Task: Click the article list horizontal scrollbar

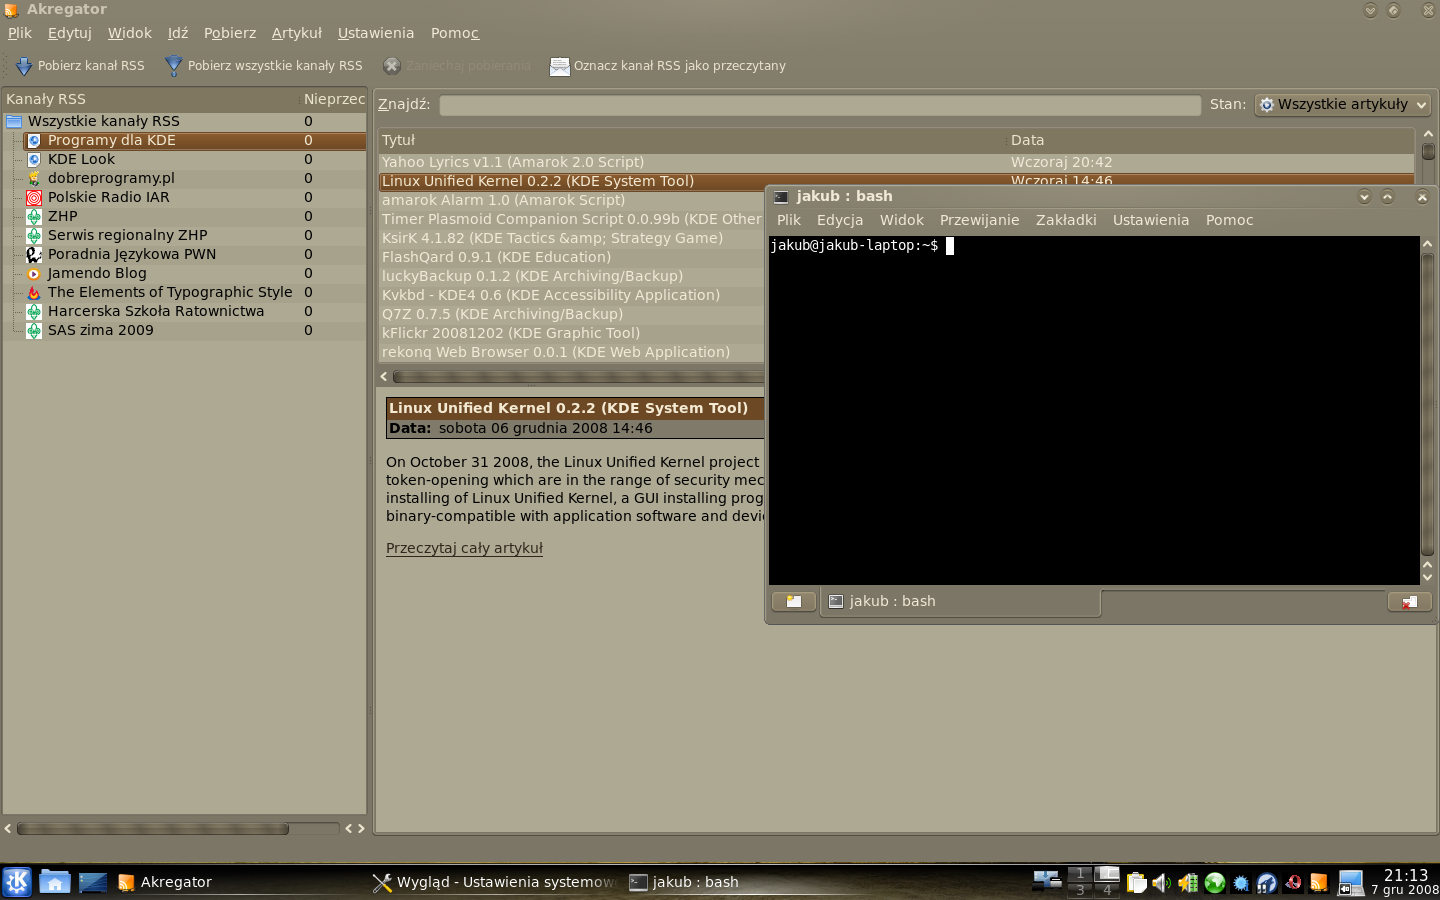Action: (578, 377)
